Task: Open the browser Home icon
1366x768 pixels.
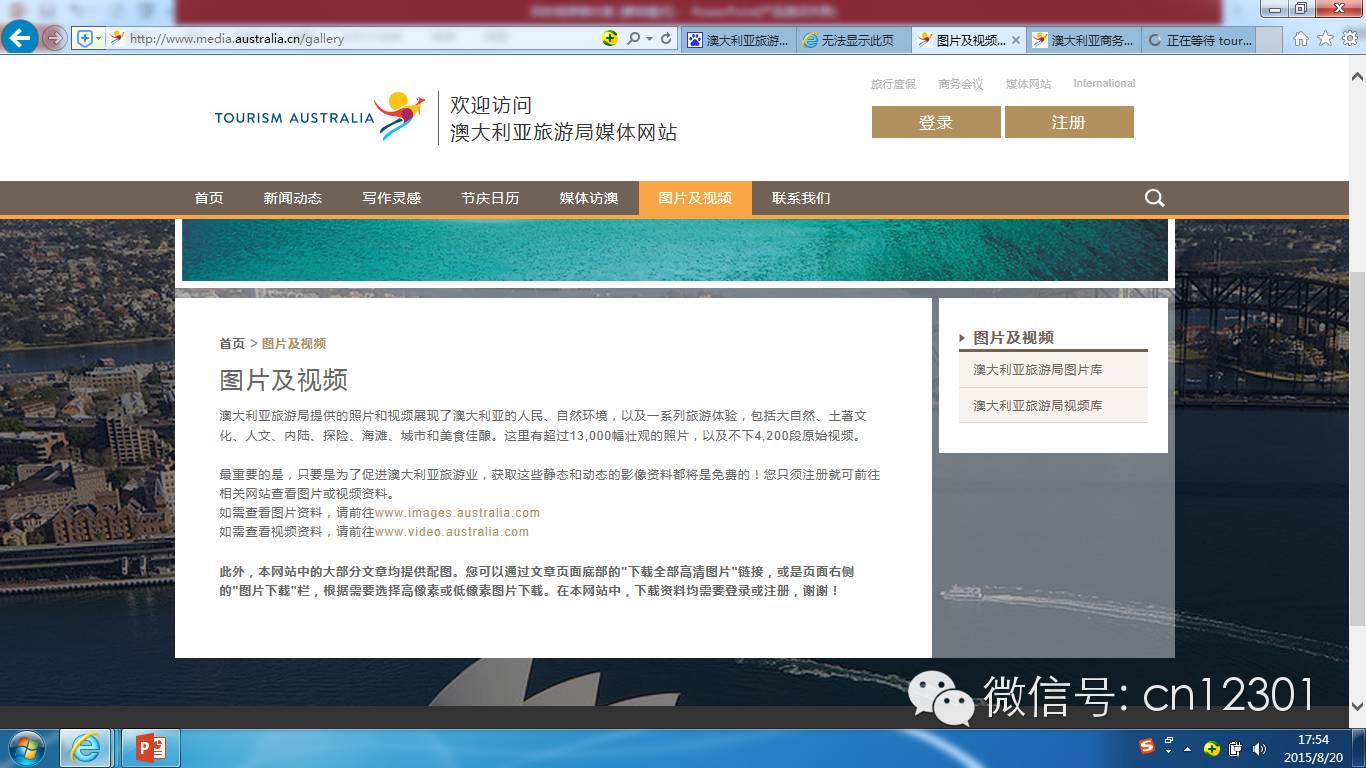Action: 1301,39
